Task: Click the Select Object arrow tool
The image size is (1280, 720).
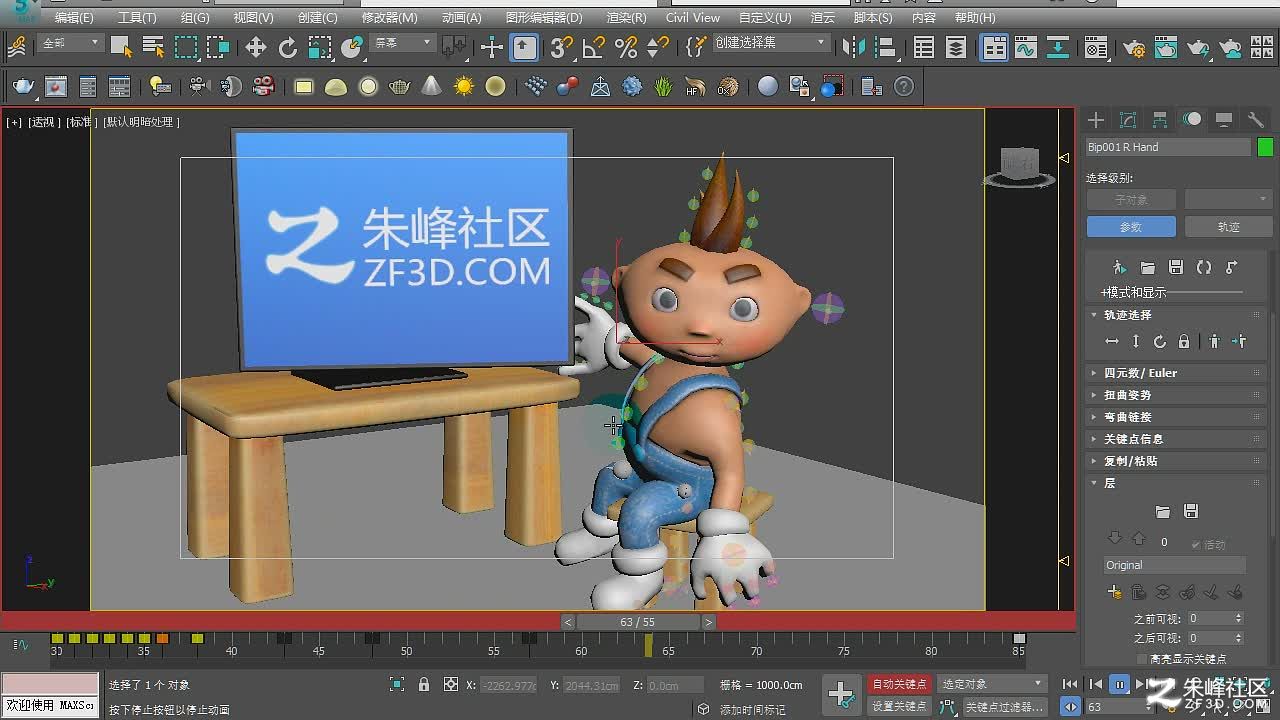Action: 121,47
